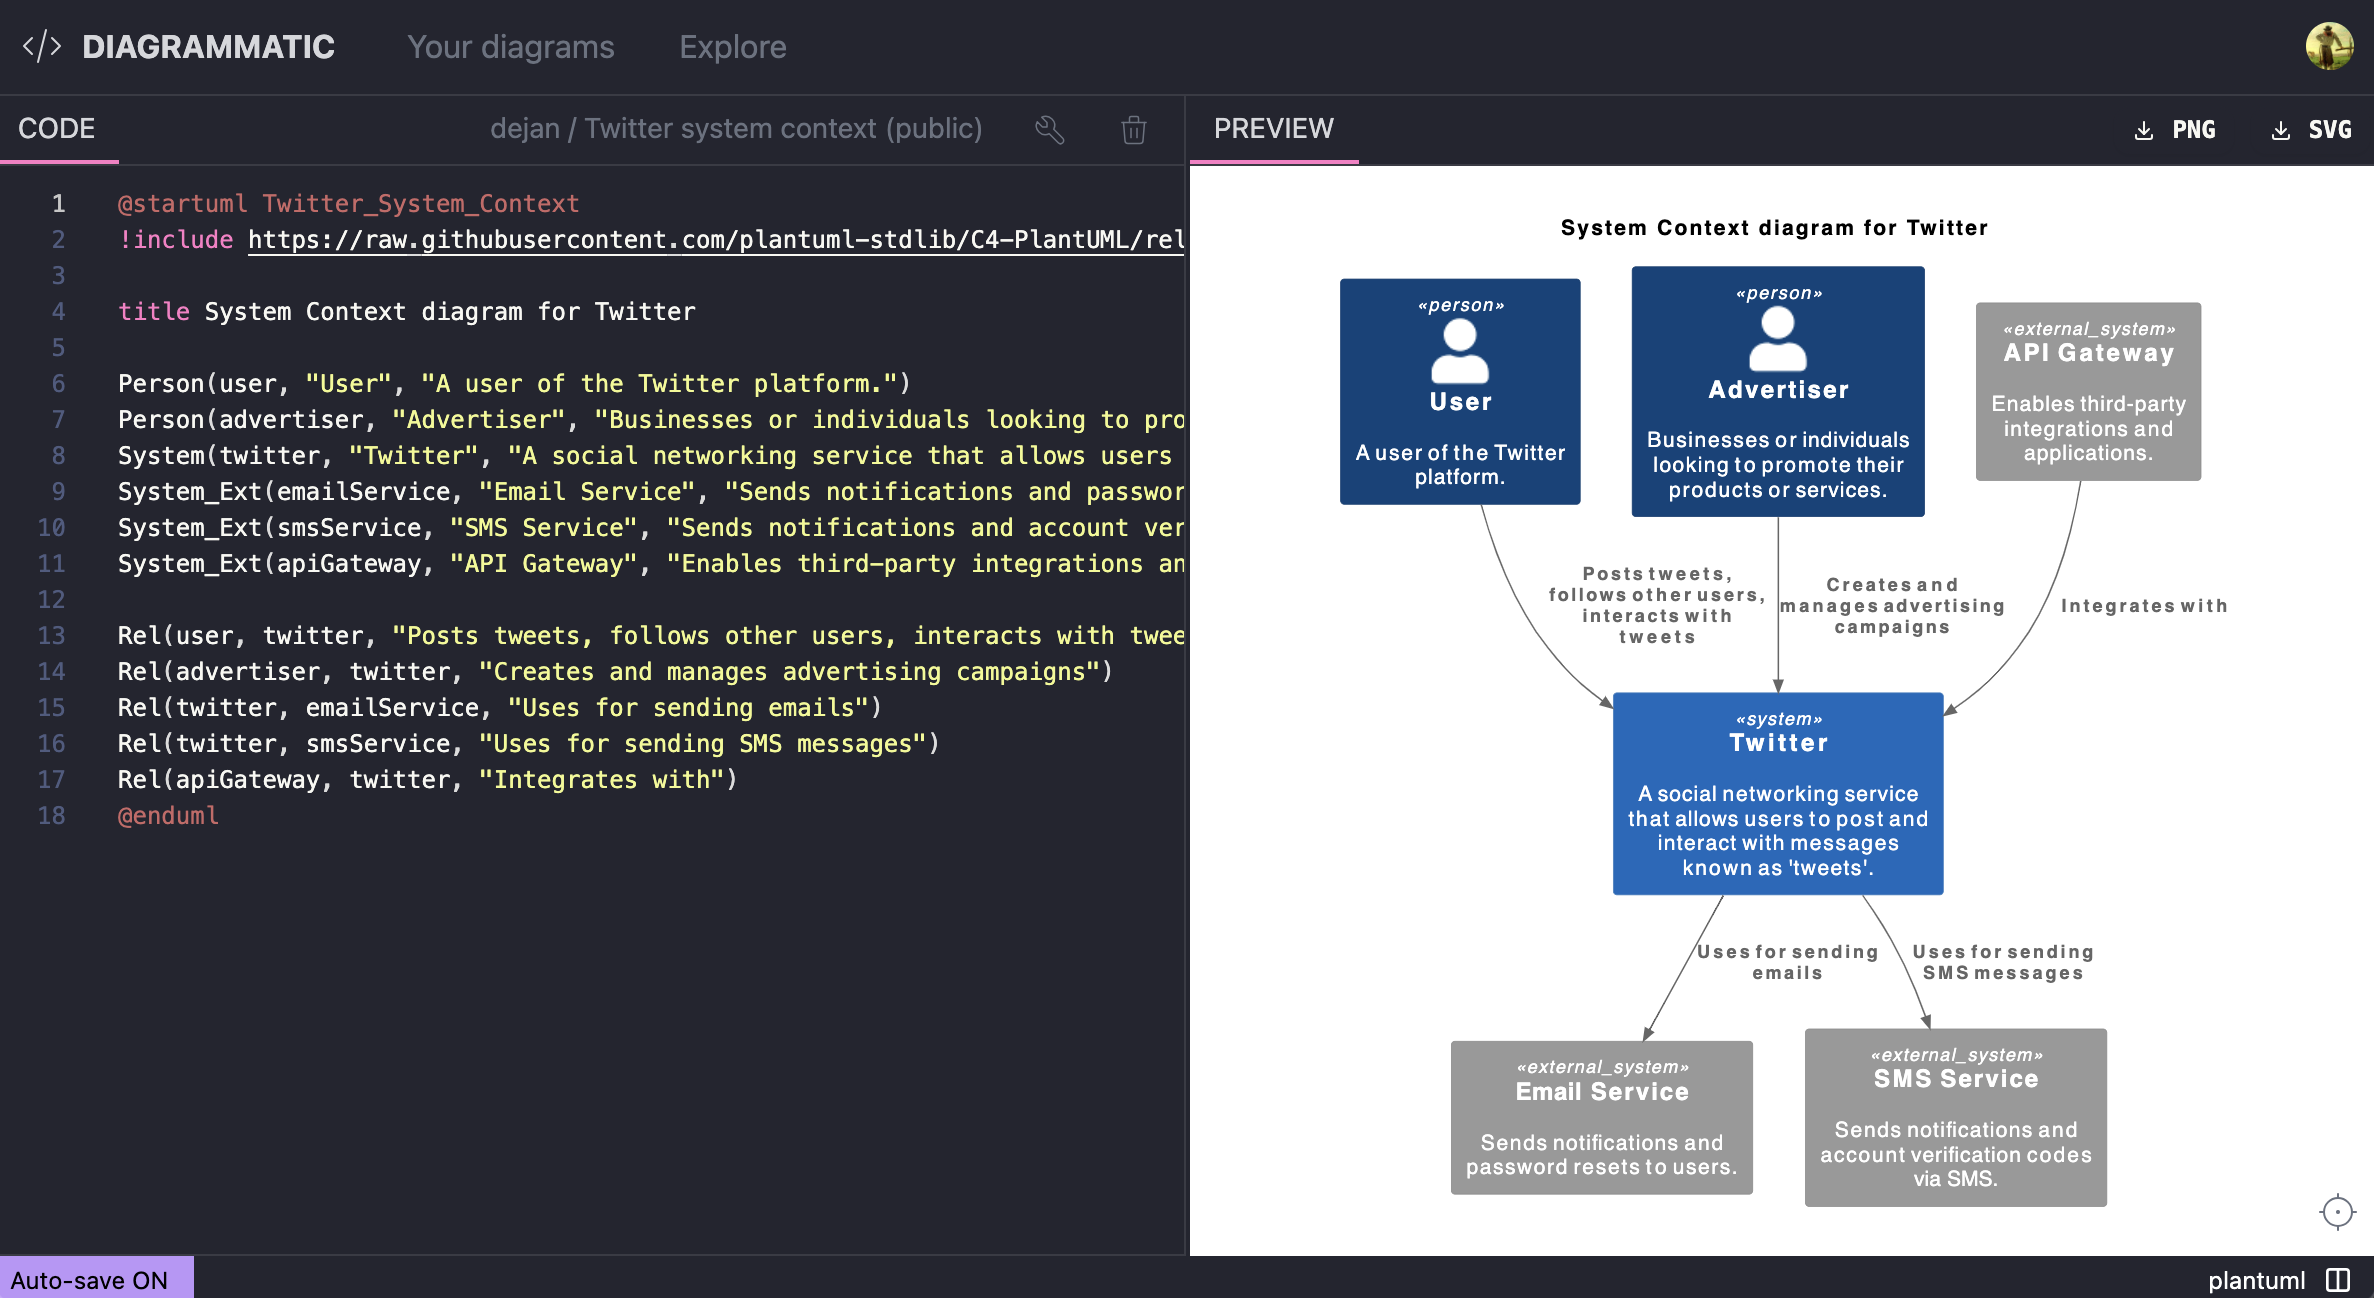Click the 'Person(advertiser' code line
The width and height of the screenshot is (2374, 1298).
pyautogui.click(x=651, y=420)
